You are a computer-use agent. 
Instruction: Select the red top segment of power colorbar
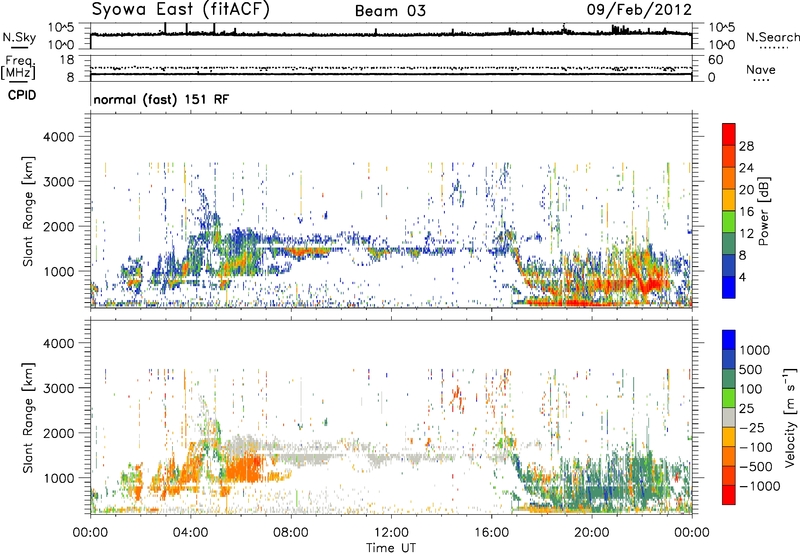tap(729, 134)
